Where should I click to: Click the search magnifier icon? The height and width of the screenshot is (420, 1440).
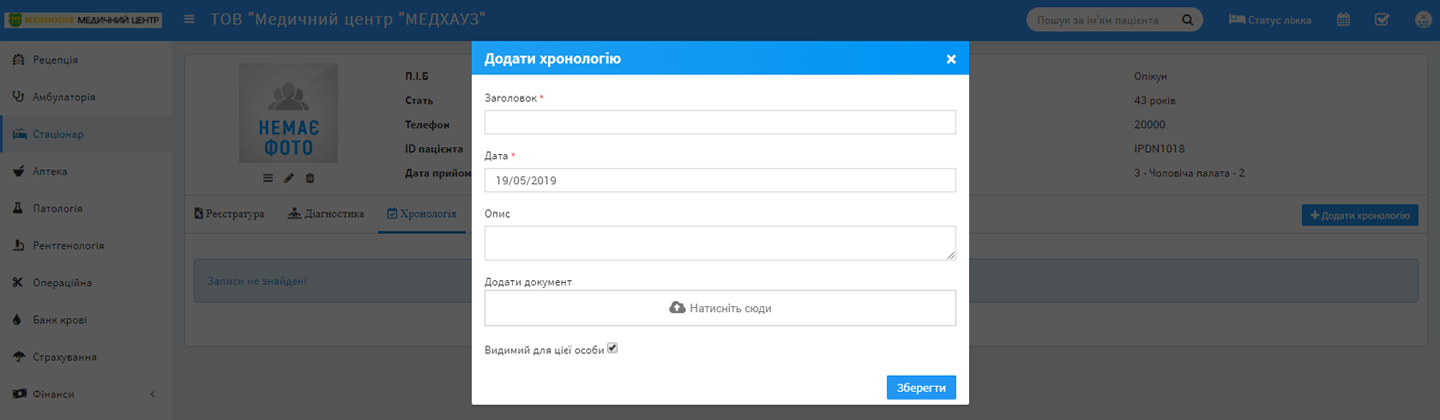point(1188,20)
